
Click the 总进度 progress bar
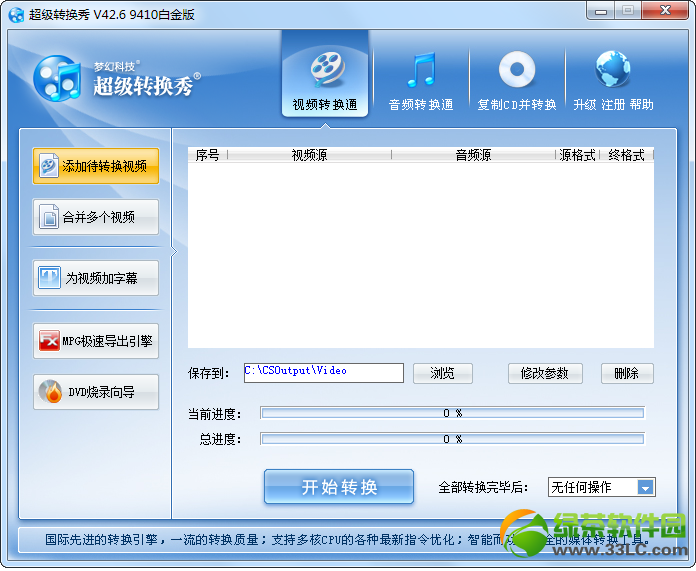coord(452,439)
